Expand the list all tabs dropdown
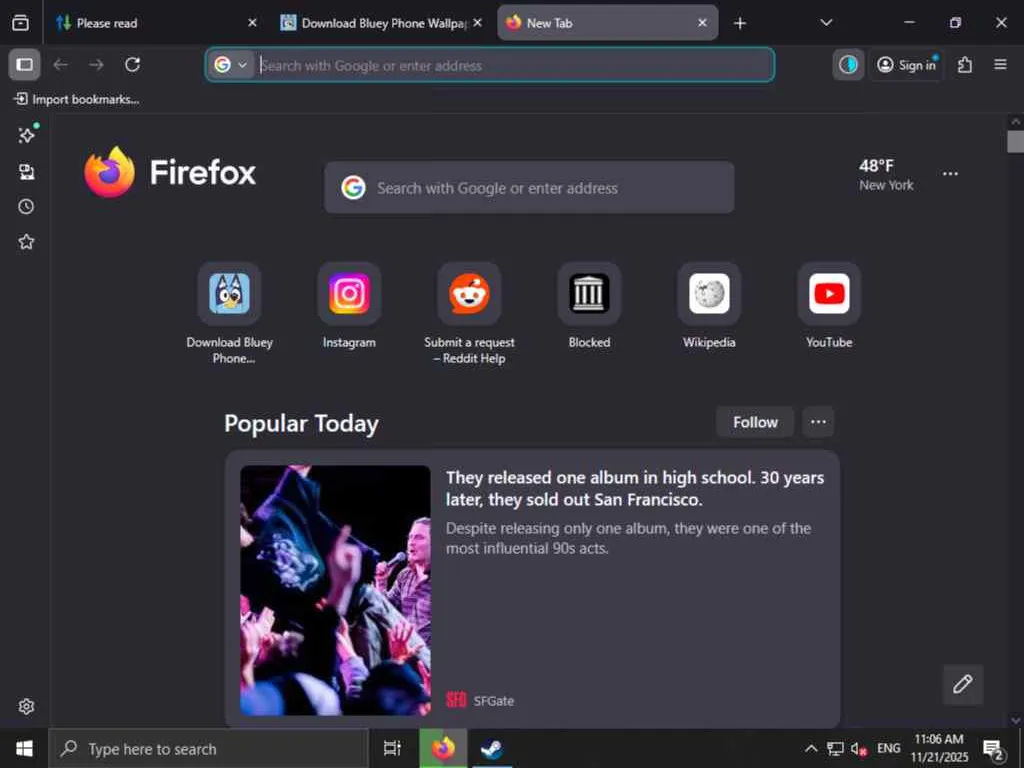Viewport: 1024px width, 768px height. [826, 23]
